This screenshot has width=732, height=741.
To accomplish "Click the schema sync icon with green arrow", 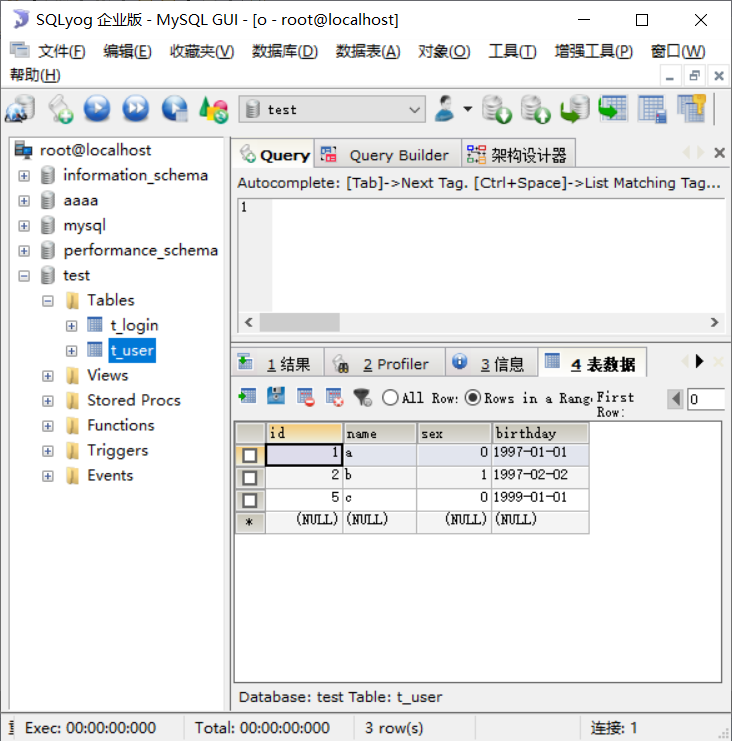I will tap(613, 109).
